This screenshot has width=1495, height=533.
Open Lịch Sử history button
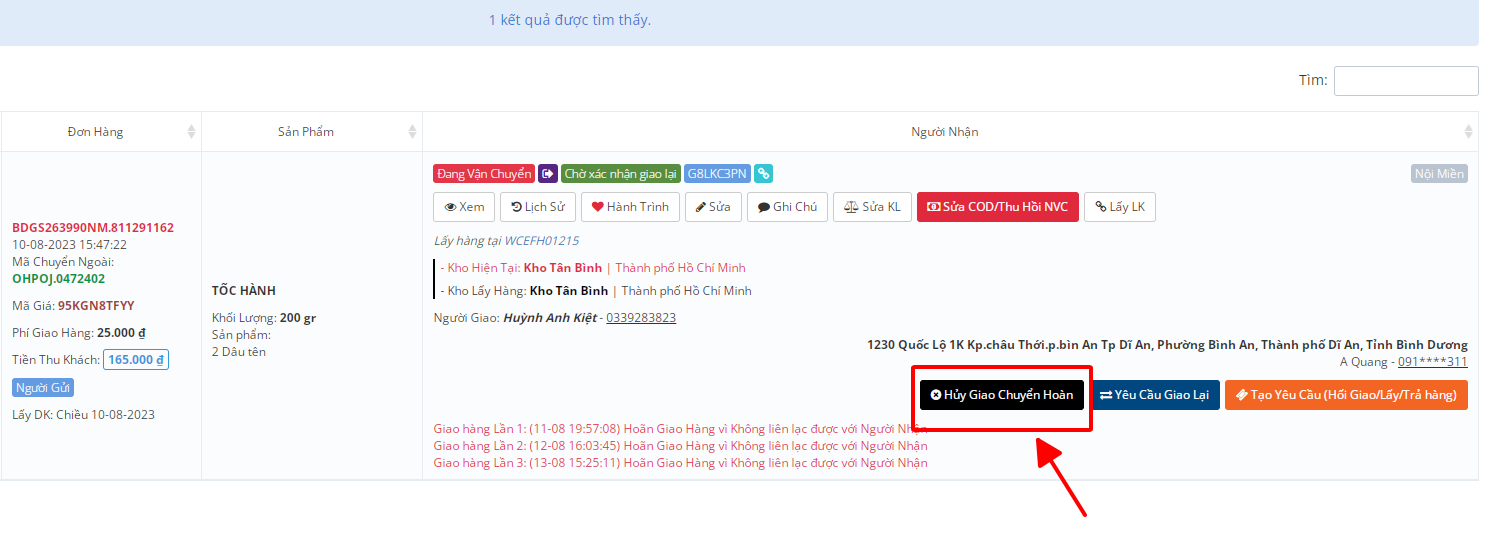(537, 207)
